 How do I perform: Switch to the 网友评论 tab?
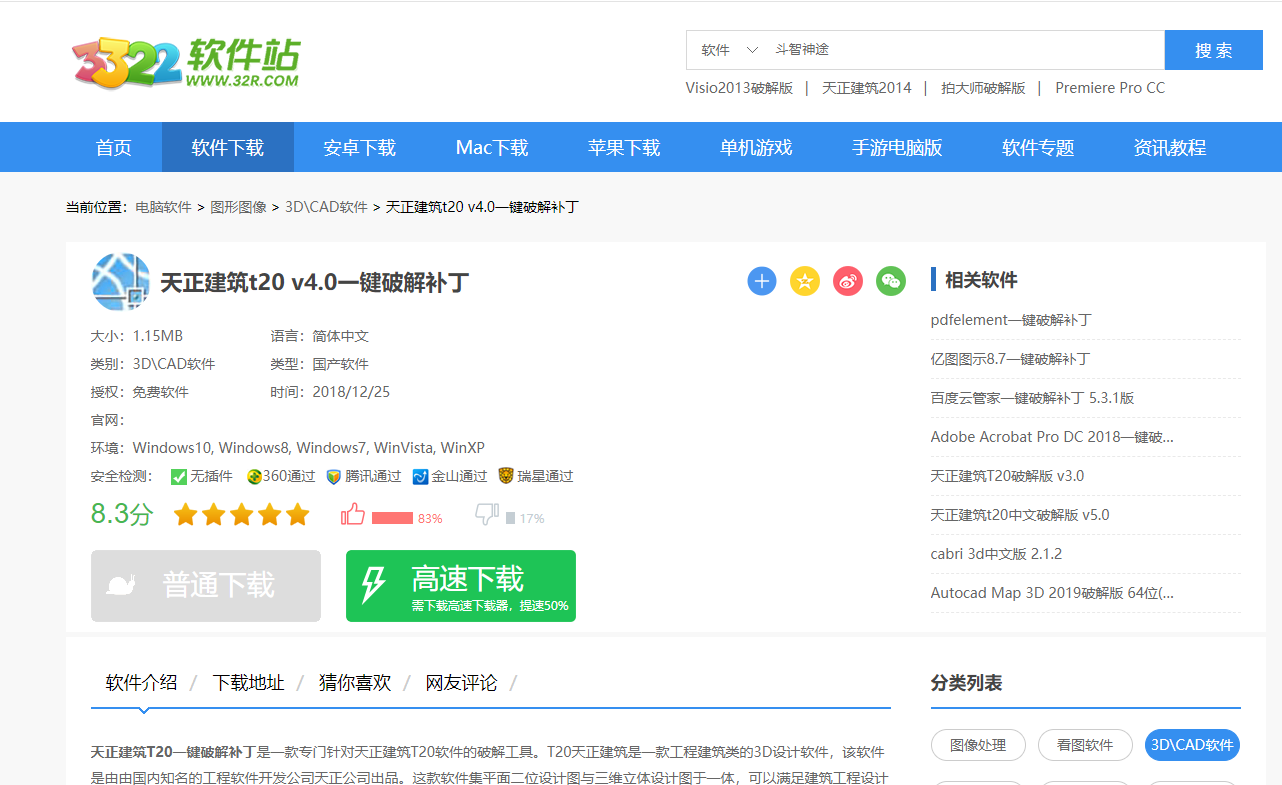pos(461,683)
